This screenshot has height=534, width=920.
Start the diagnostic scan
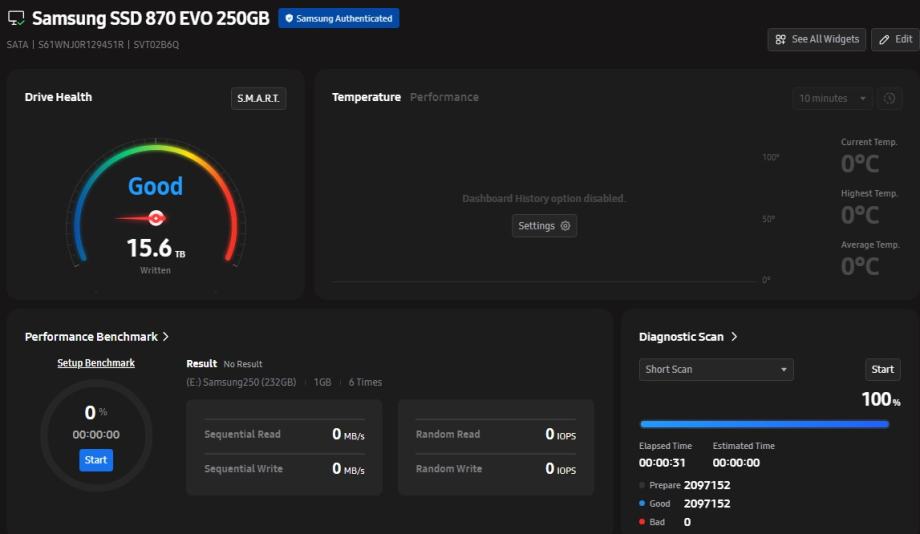[x=882, y=370]
